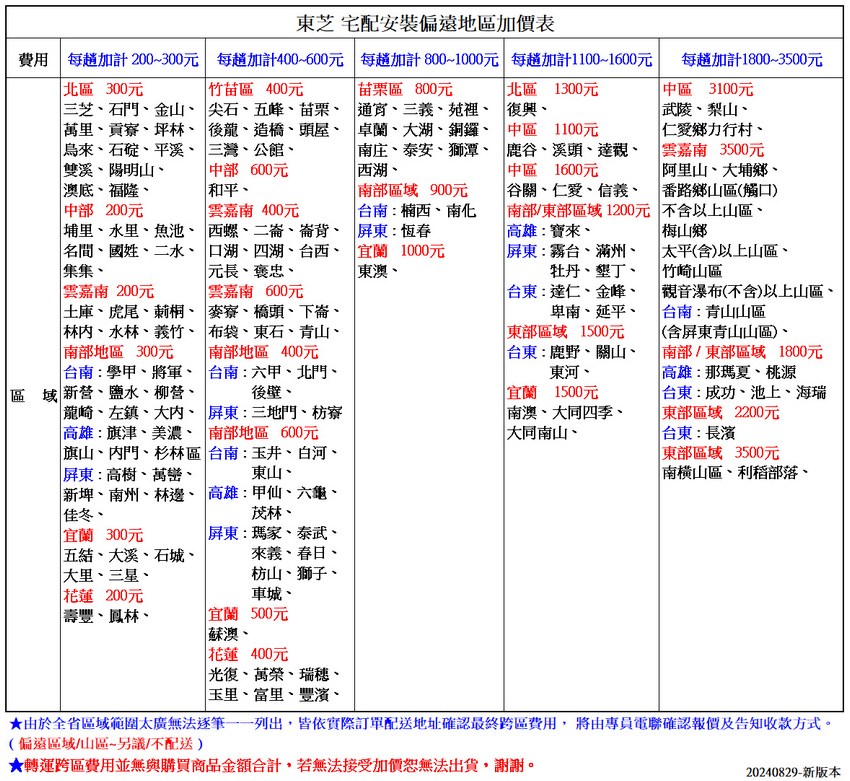Select the heading 南部區域 900元
This screenshot has height=781, width=850.
click(413, 190)
